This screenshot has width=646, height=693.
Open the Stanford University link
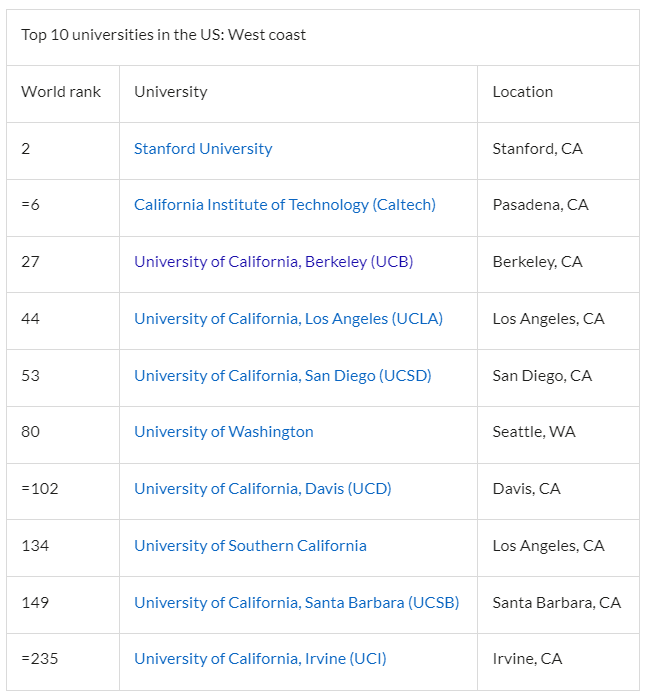point(203,149)
